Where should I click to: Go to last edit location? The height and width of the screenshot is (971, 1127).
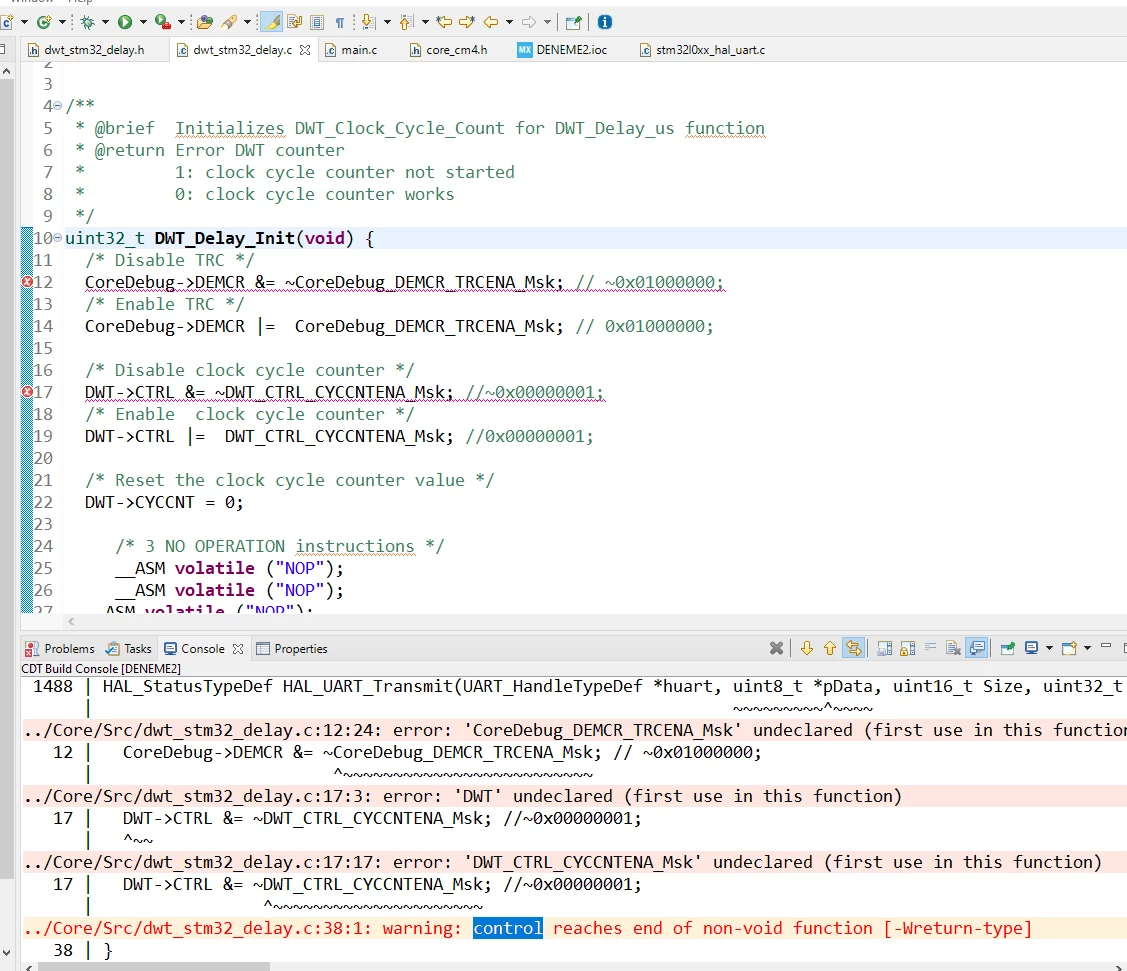point(443,22)
